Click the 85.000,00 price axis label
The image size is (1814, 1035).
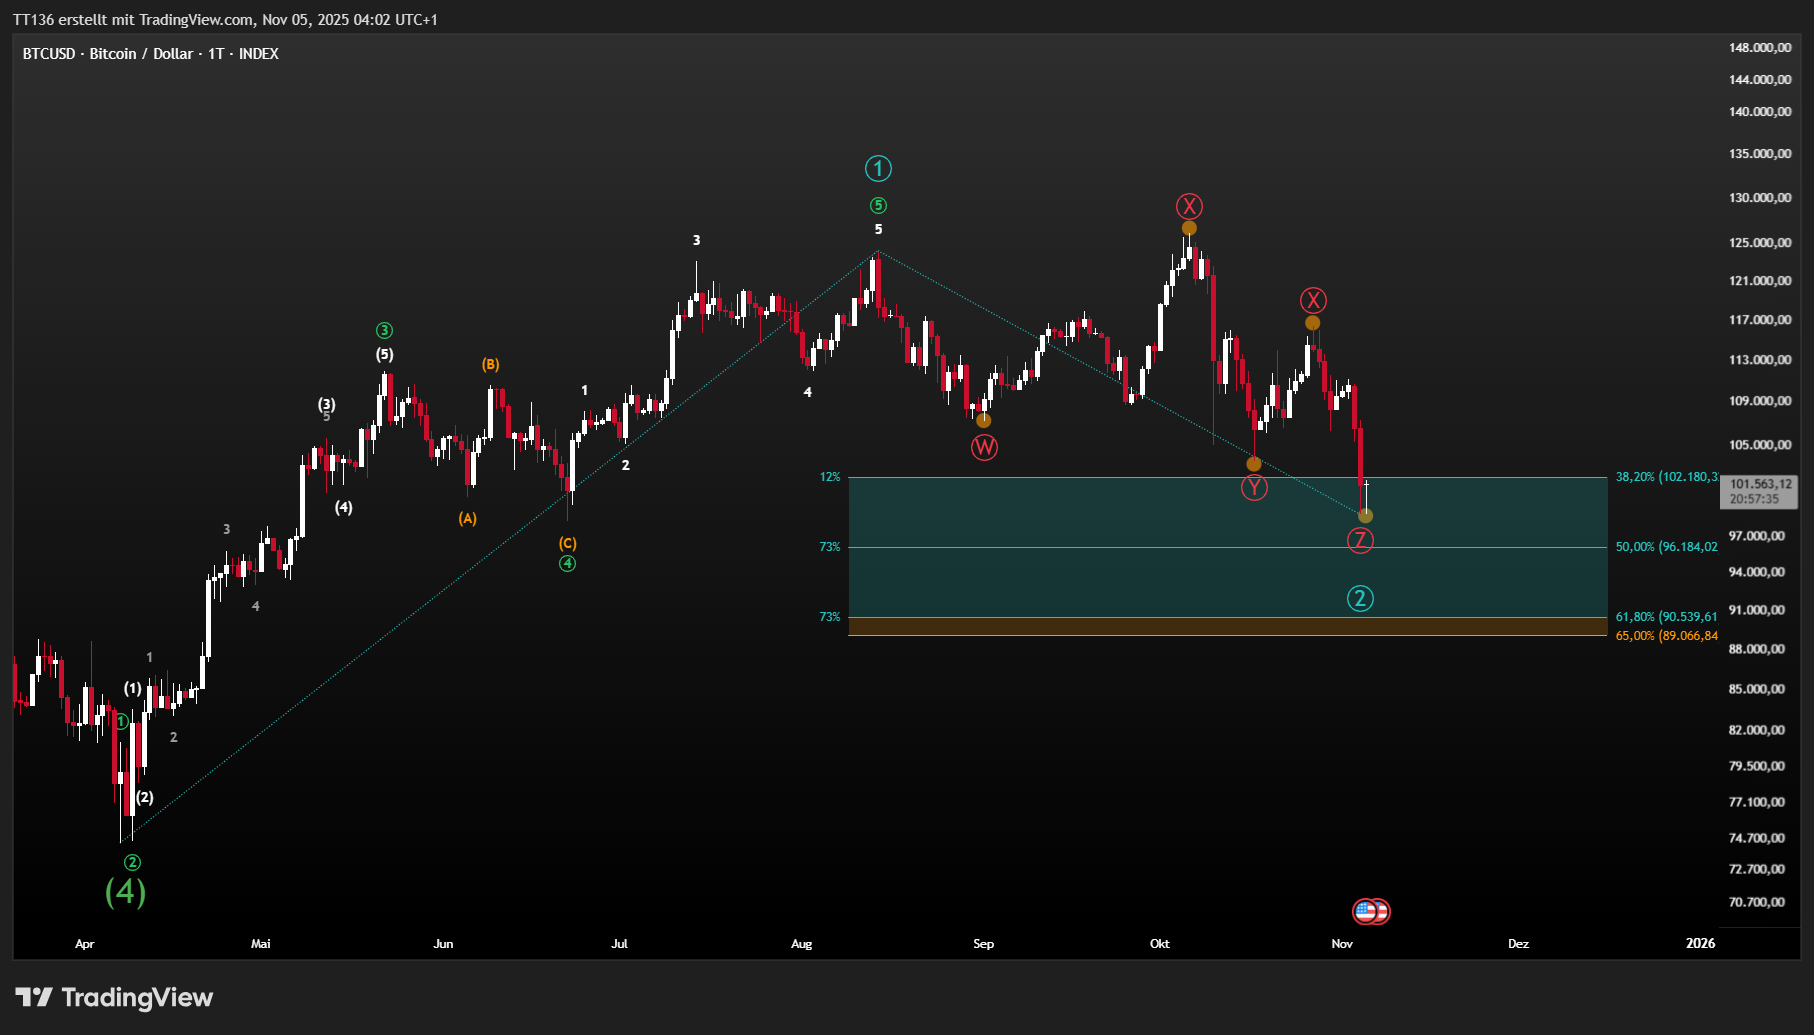pyautogui.click(x=1757, y=688)
